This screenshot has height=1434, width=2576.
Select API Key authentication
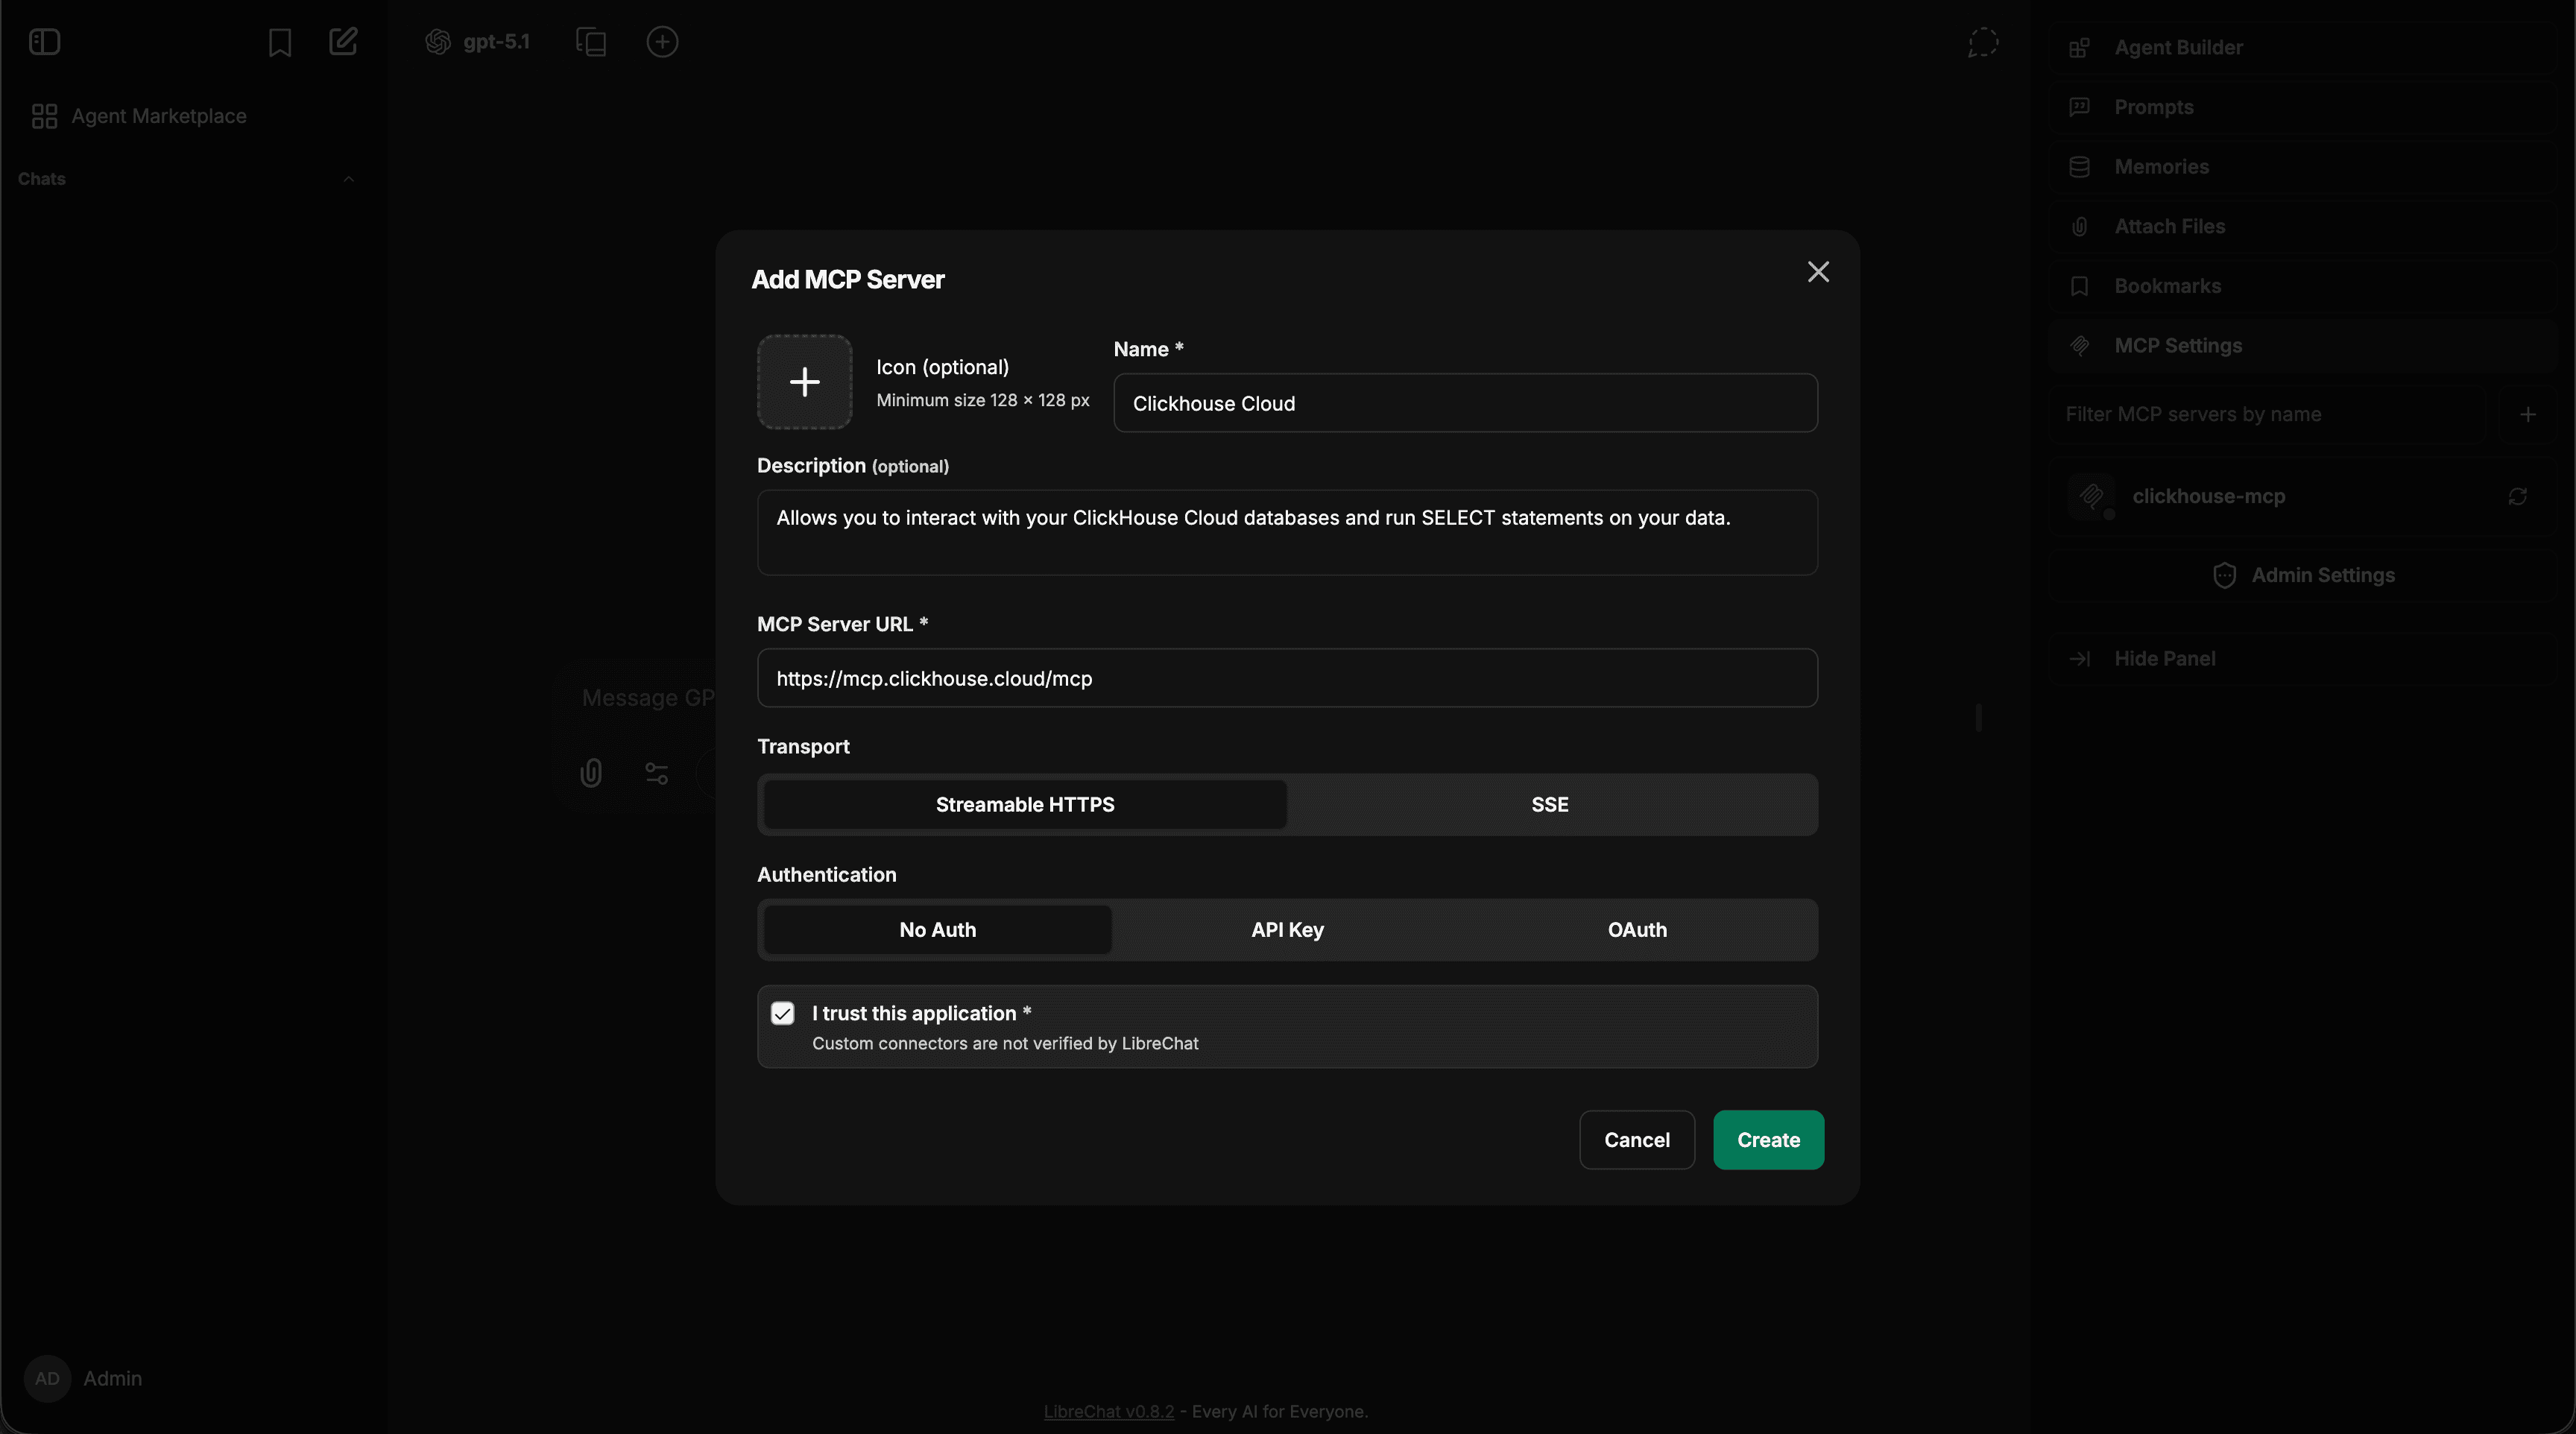point(1286,929)
